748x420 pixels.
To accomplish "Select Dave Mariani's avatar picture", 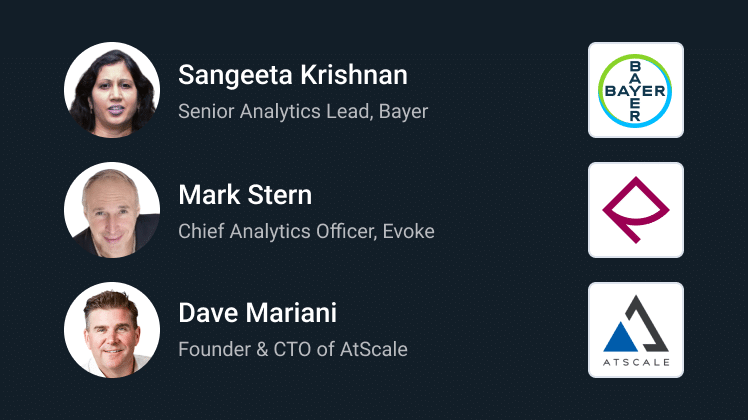I will click(111, 330).
